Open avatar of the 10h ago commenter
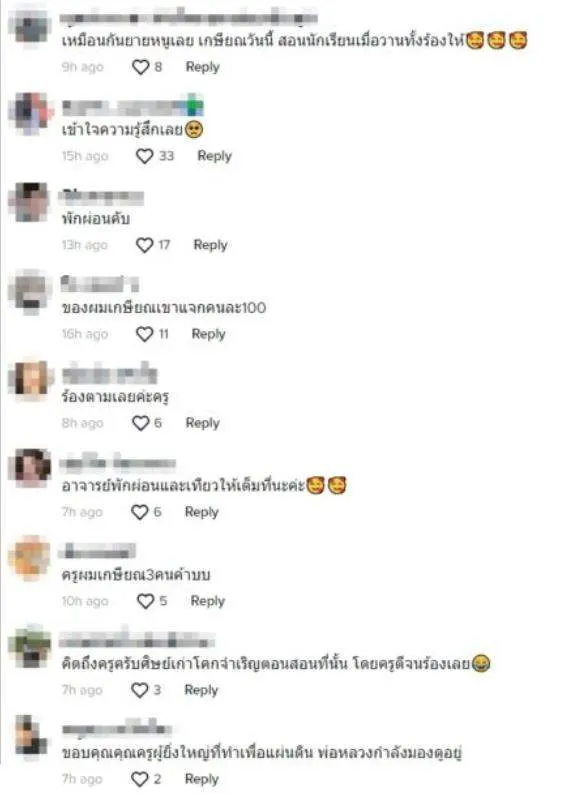580x794 pixels. tap(29, 558)
